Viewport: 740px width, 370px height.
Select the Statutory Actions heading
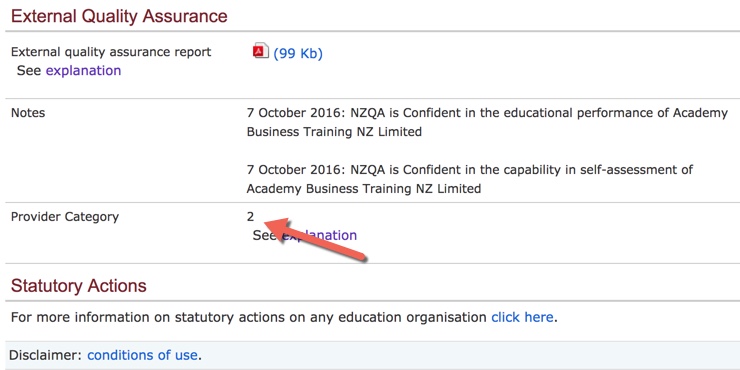pyautogui.click(x=78, y=286)
